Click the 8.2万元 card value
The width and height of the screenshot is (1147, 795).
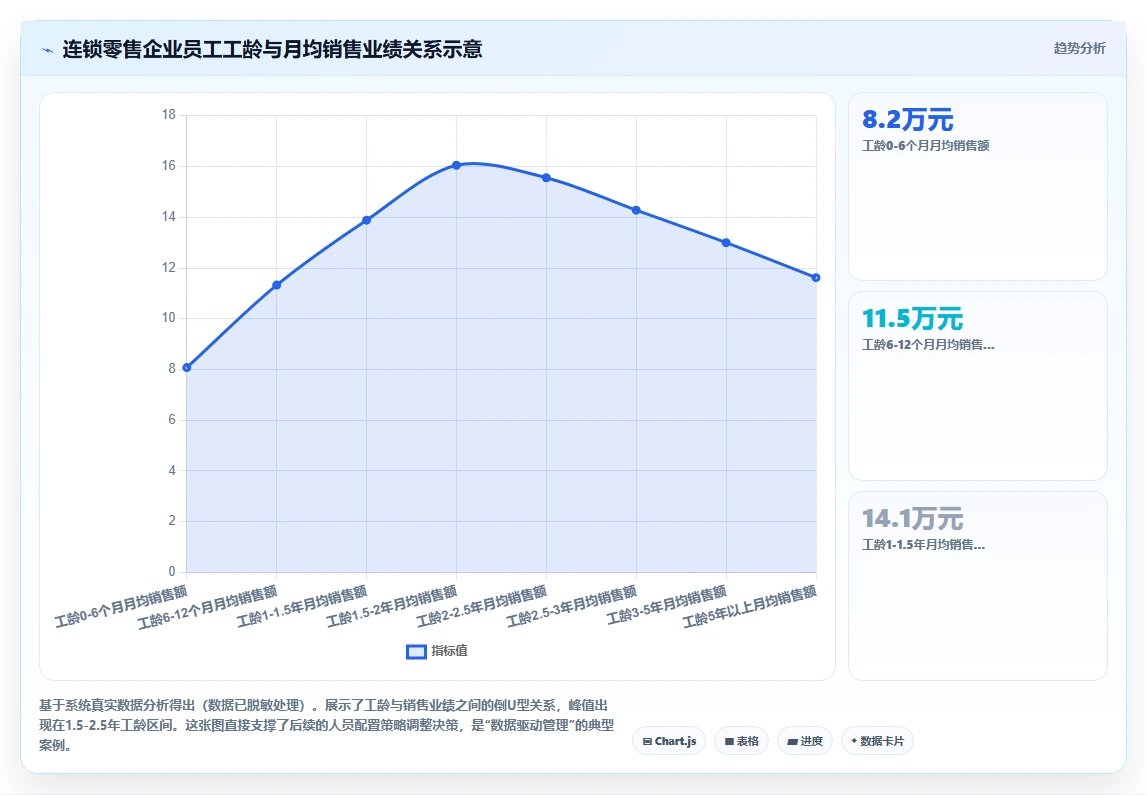point(908,119)
